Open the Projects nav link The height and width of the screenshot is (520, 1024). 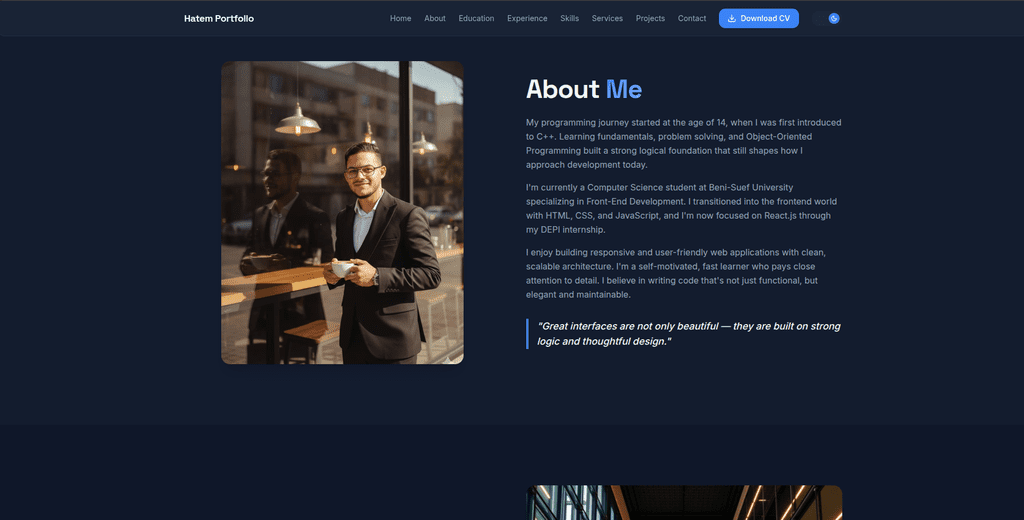650,18
